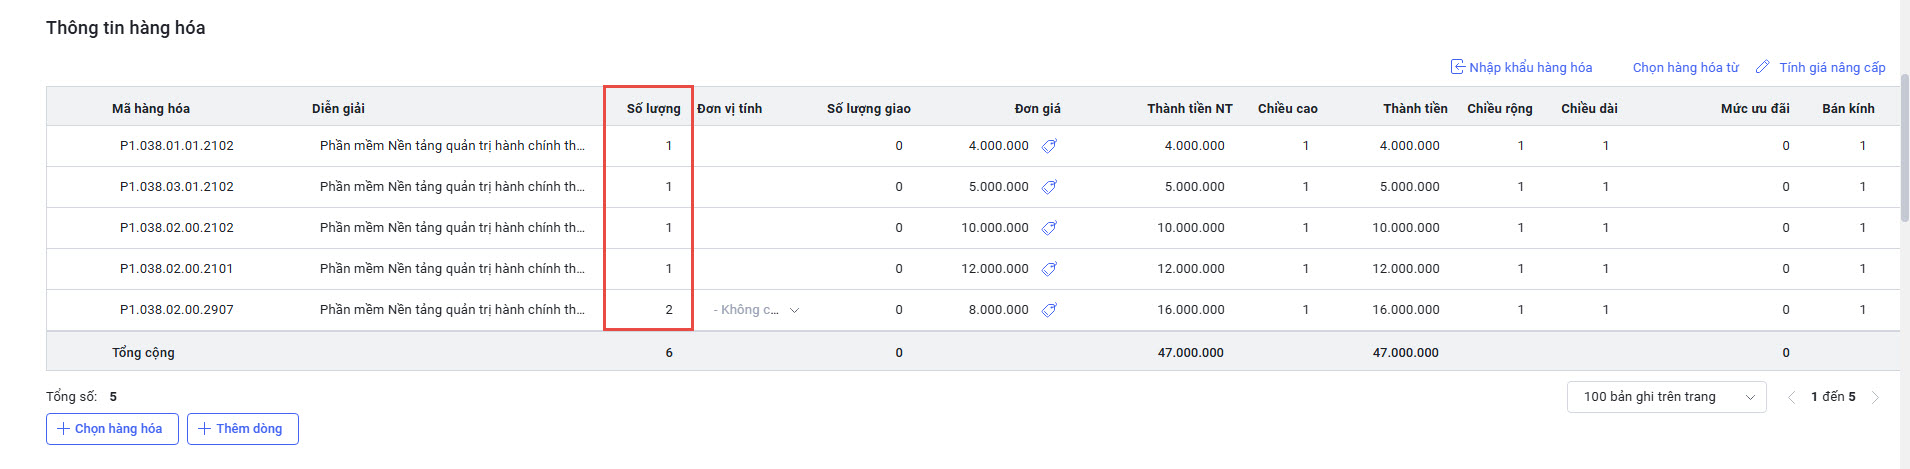The width and height of the screenshot is (1910, 469).
Task: Click price tag icon beside 12.000.000 unit price
Action: [1049, 269]
